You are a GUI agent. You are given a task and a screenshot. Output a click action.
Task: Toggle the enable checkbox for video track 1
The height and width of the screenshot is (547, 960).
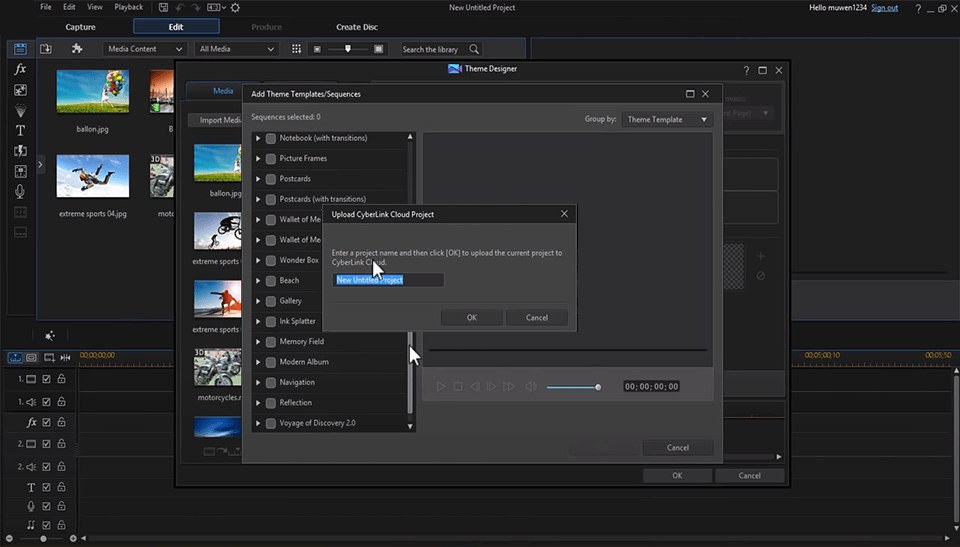click(x=47, y=379)
